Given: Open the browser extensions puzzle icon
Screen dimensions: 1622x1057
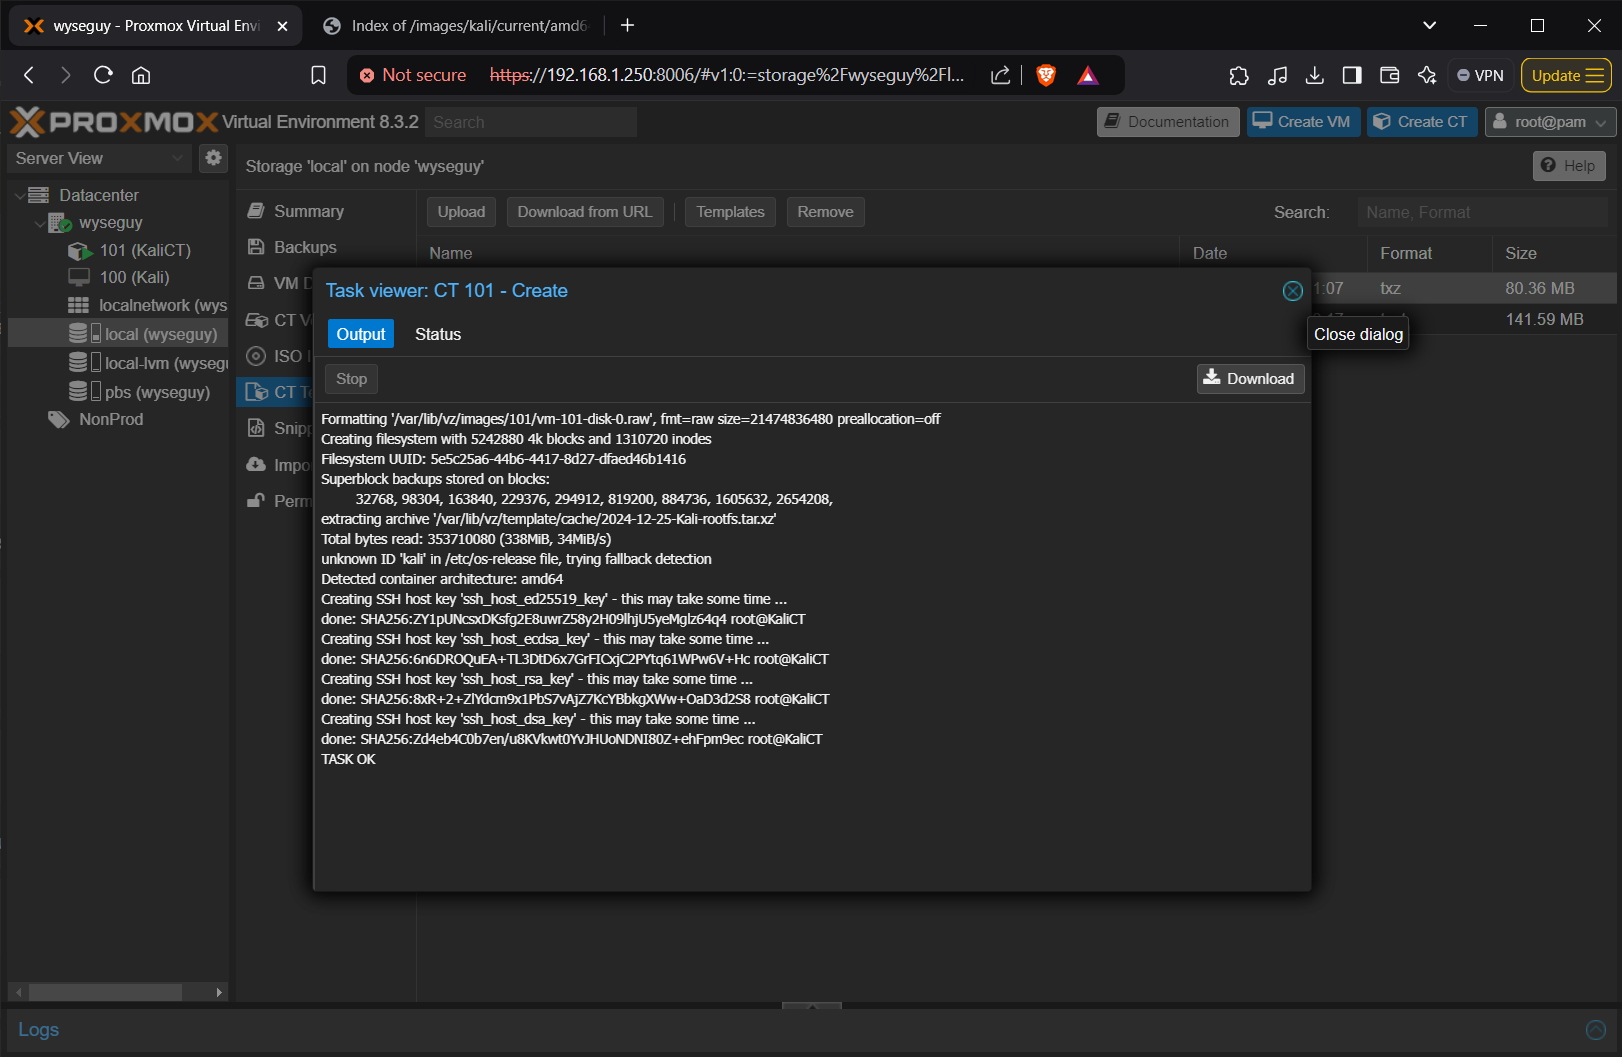Looking at the screenshot, I should pos(1239,75).
